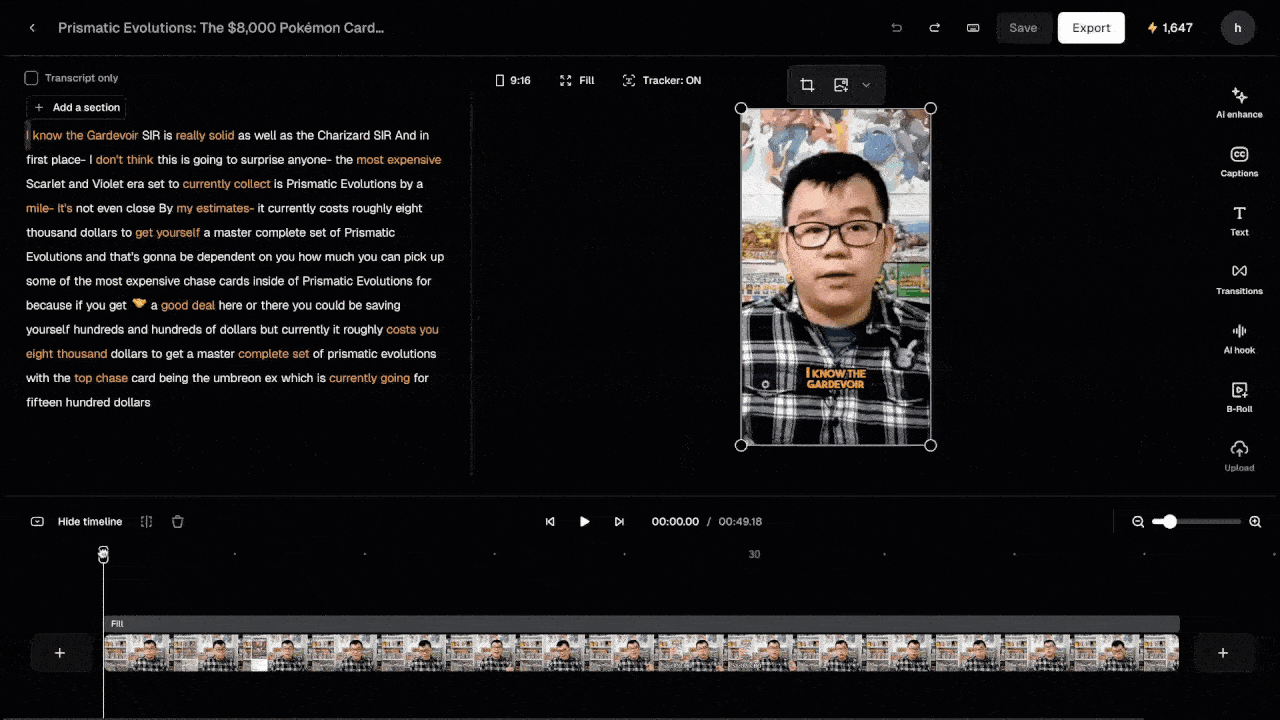
Task: Zoom in the timeline
Action: point(1255,522)
